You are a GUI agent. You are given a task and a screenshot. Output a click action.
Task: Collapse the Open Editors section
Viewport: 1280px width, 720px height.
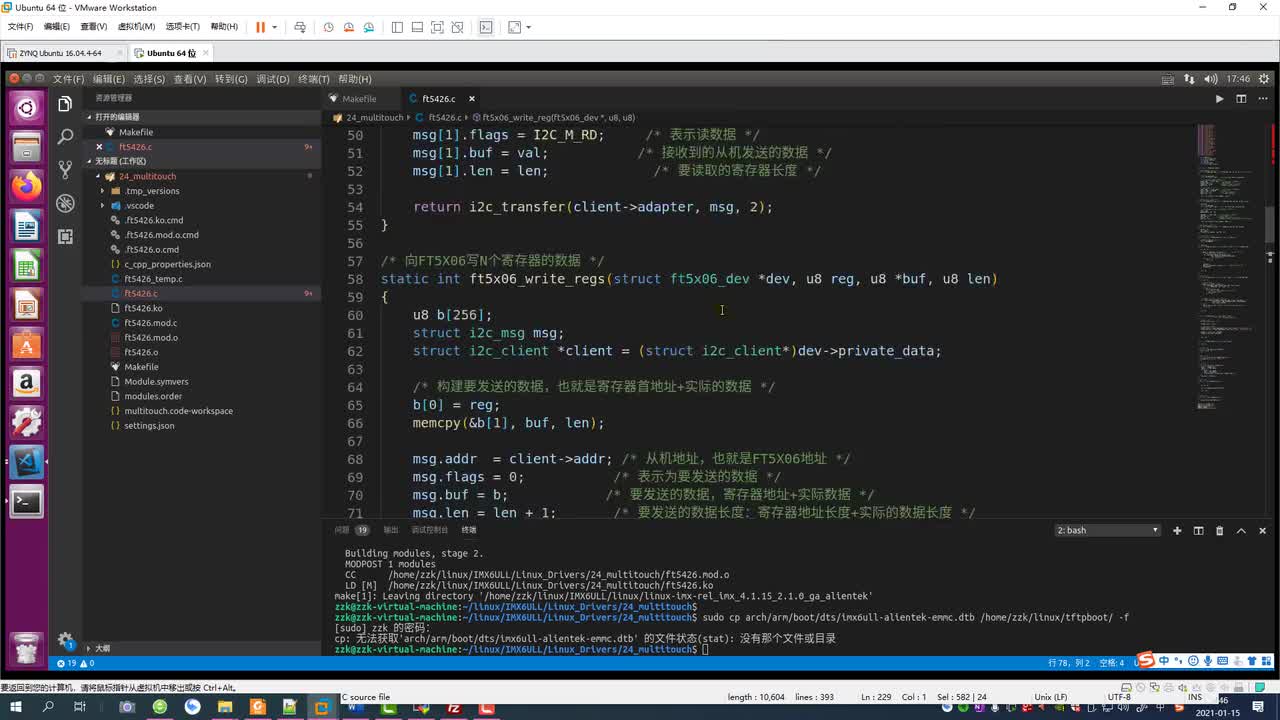point(116,117)
